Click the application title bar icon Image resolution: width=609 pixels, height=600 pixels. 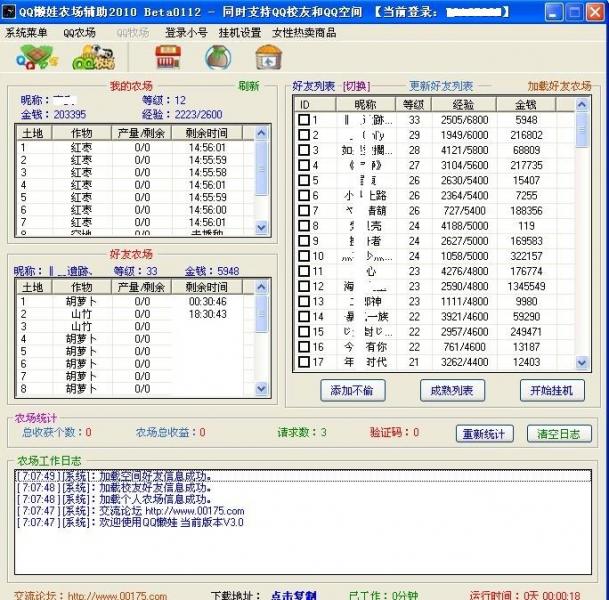tap(9, 12)
